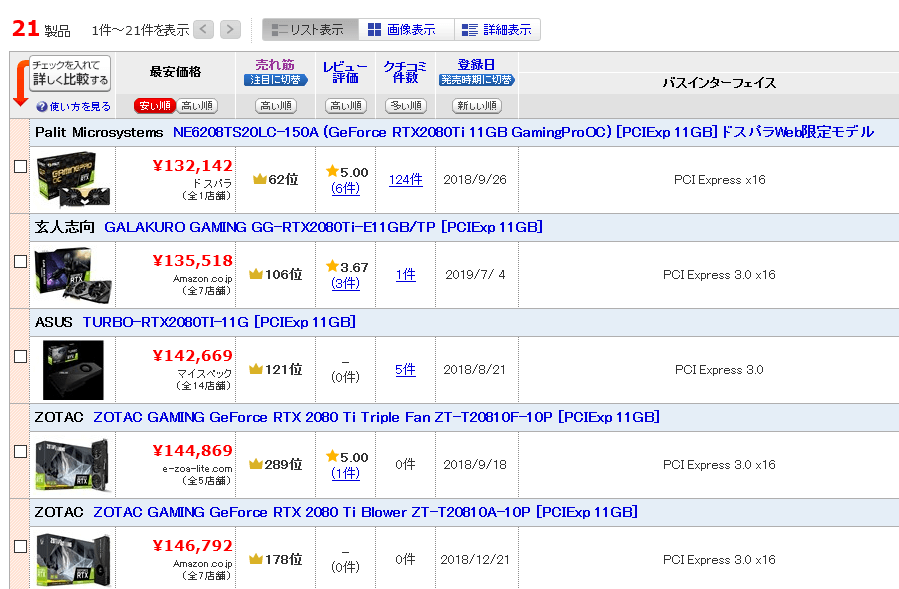
Task: Switch to 画像表示 view
Action: point(406,30)
